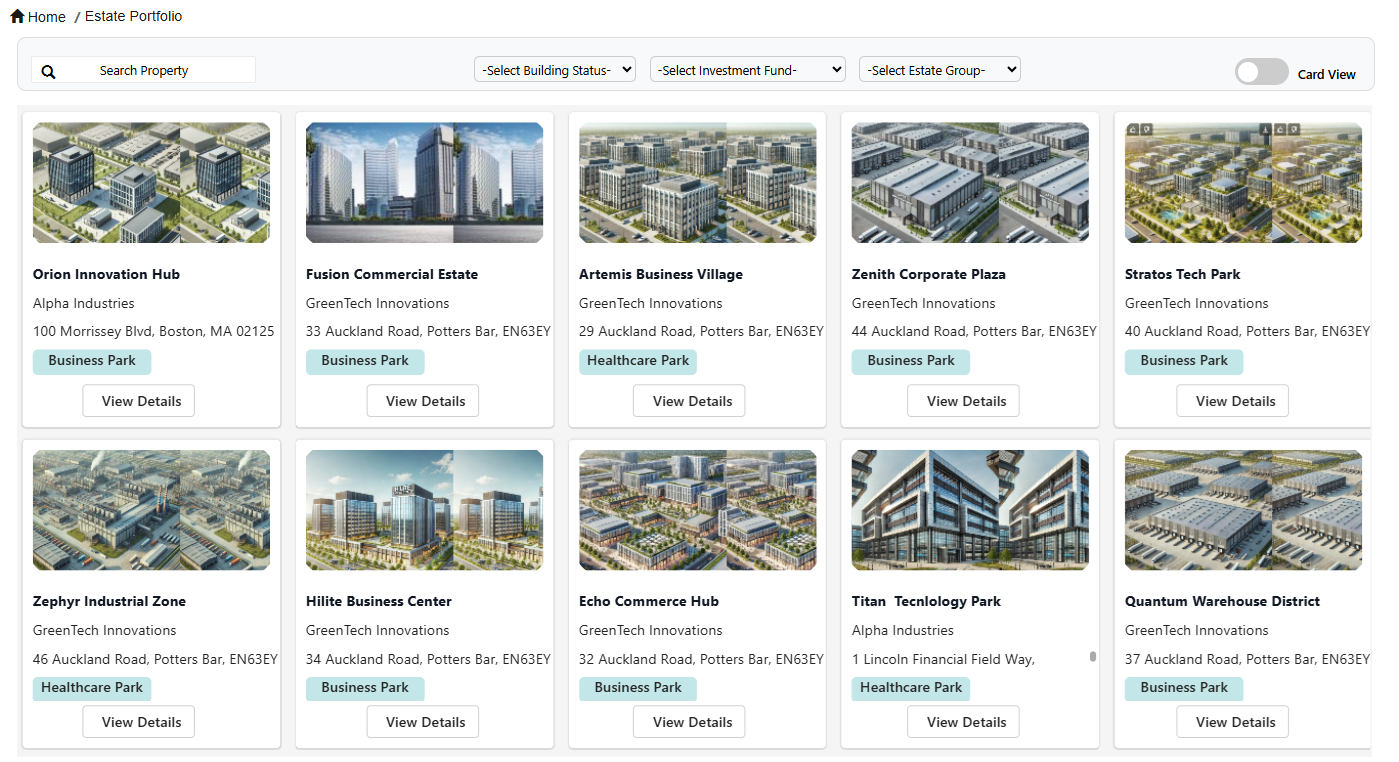
Task: Click the scrollbar on the Titan Technology Park card
Action: pos(1092,655)
